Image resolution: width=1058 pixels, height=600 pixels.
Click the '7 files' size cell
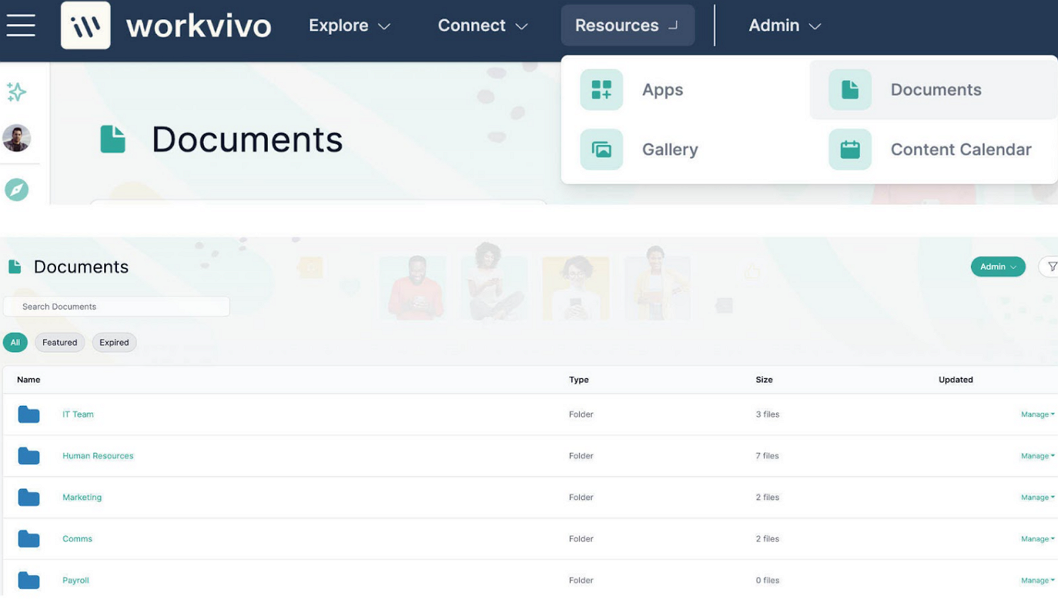(x=767, y=456)
